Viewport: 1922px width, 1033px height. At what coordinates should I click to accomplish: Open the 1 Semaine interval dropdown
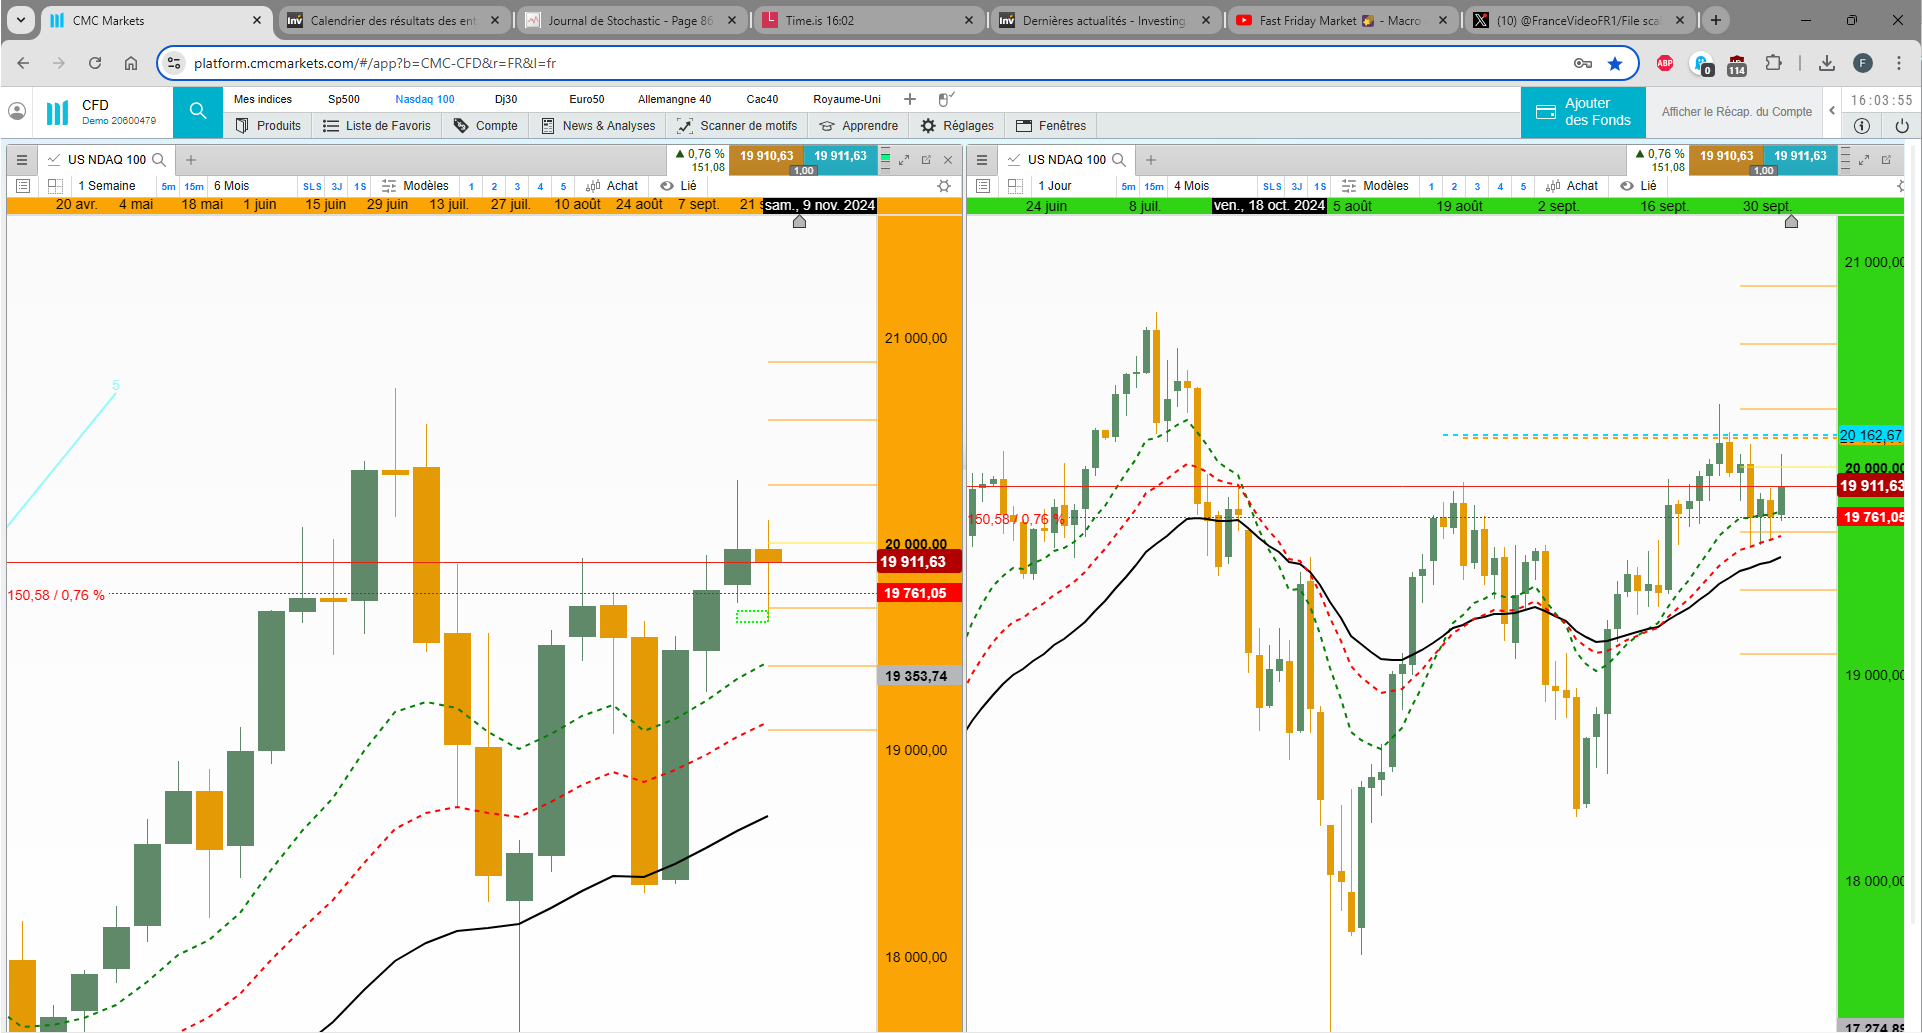coord(106,186)
